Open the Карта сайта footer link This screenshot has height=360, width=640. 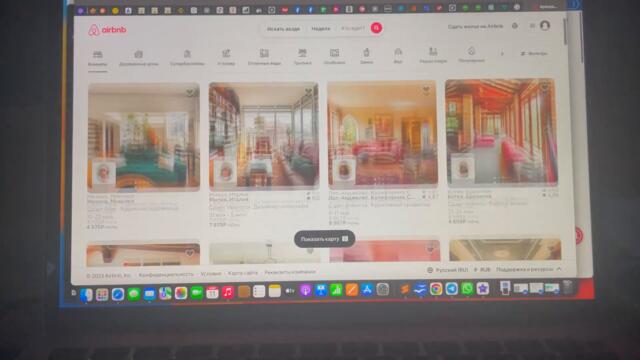tap(243, 273)
